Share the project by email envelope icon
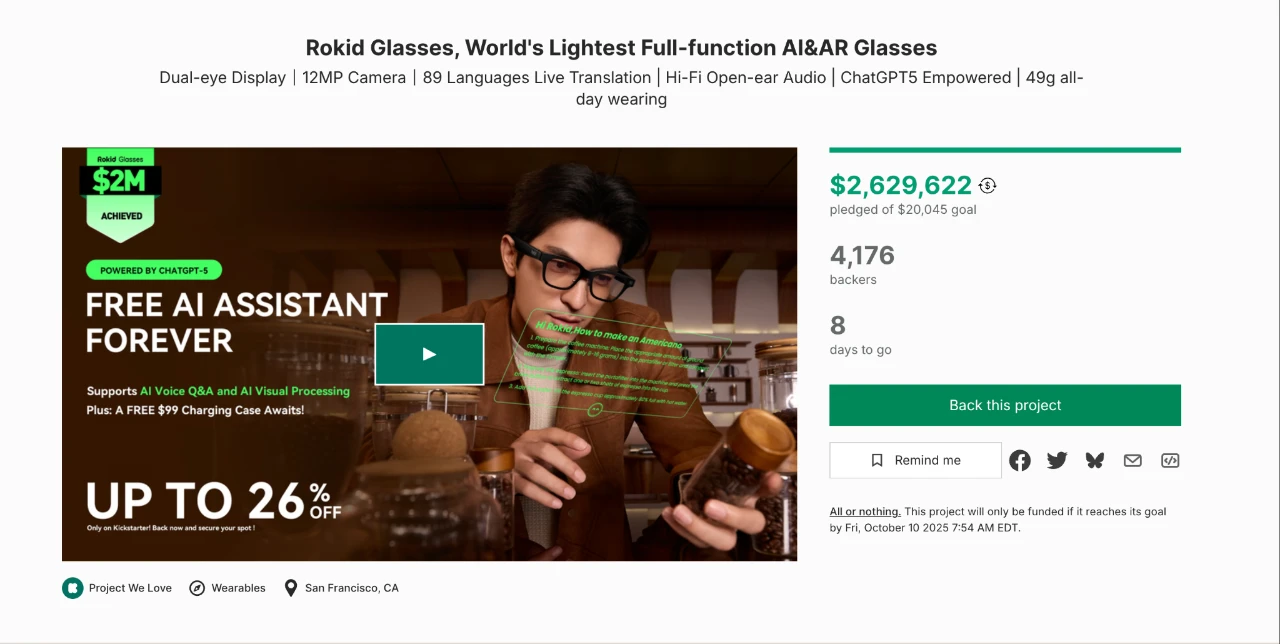Image resolution: width=1280 pixels, height=644 pixels. point(1132,460)
